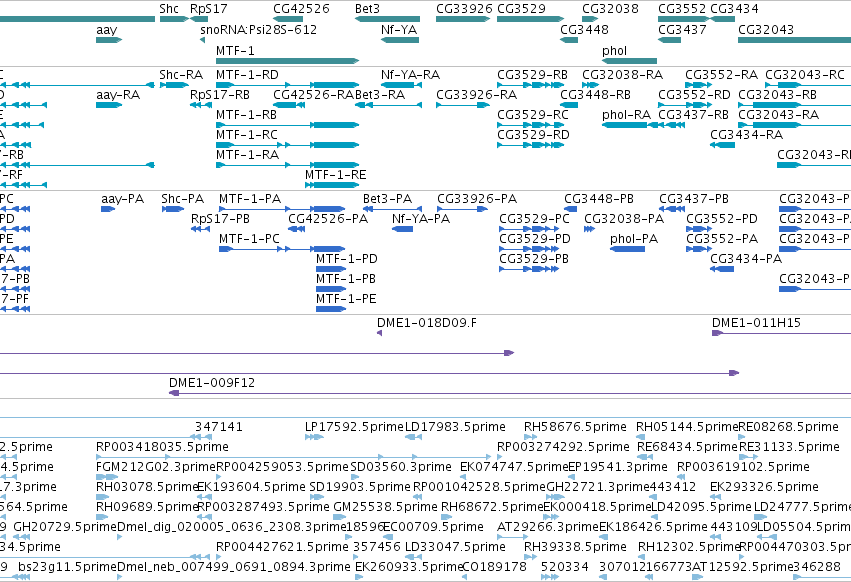Select the CG3529-PD protein label
Screen dimensions: 851x582
point(535,238)
